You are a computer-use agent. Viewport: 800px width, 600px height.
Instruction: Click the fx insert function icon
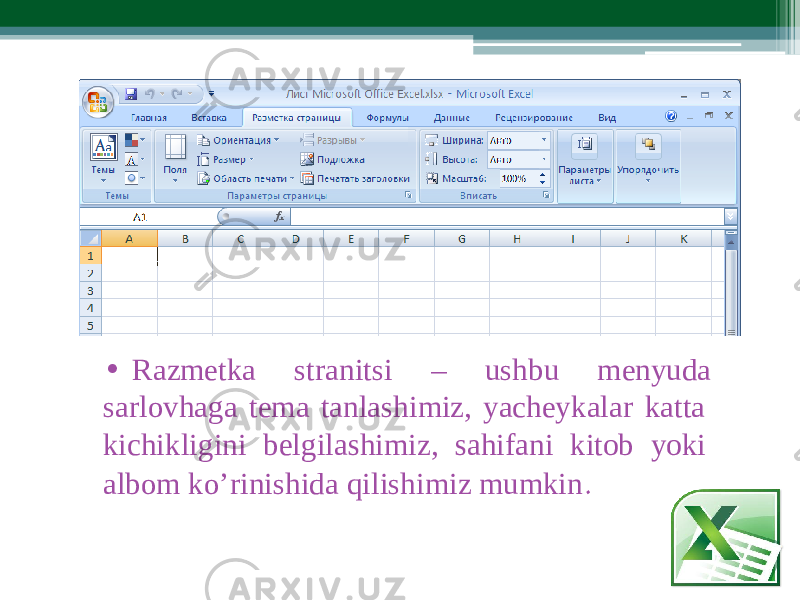pos(279,217)
